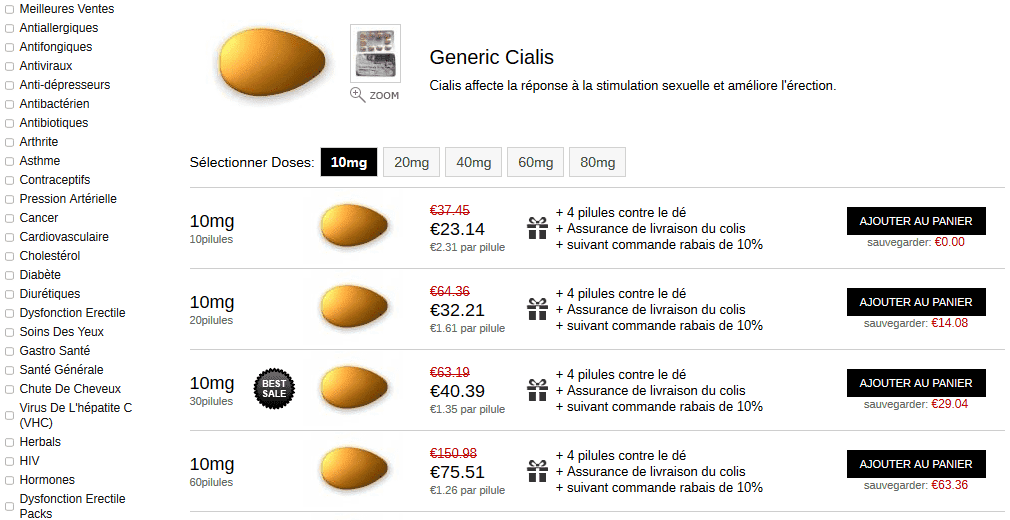Viewport: 1010px width, 520px height.
Task: Select the 40mg dose tab
Action: [x=473, y=162]
